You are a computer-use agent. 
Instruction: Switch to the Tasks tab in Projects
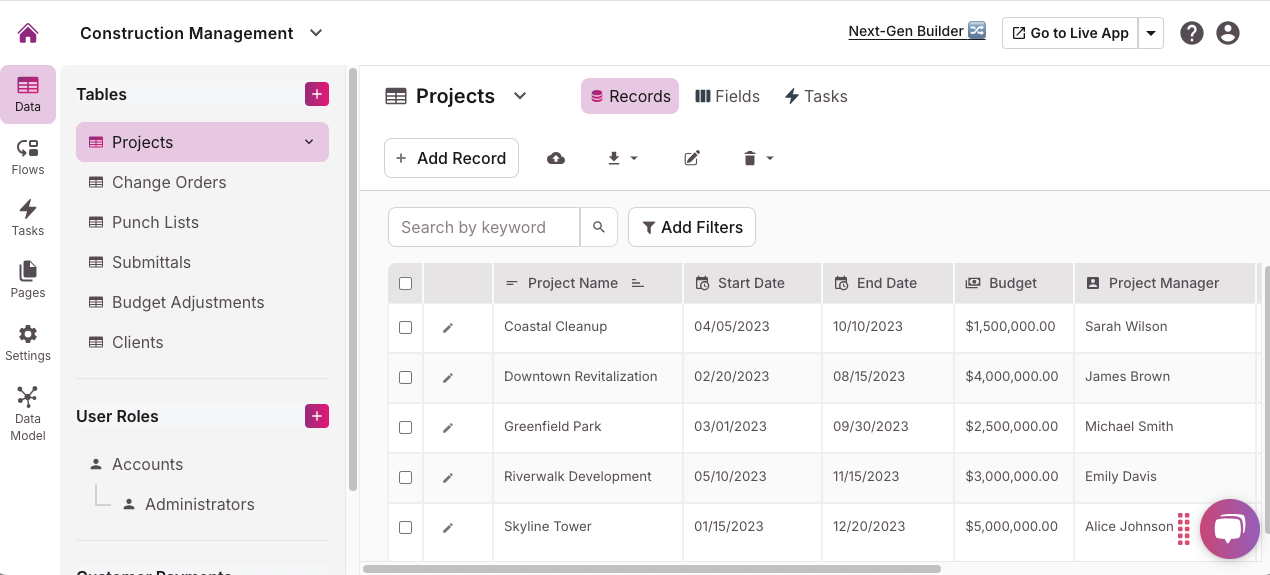815,96
